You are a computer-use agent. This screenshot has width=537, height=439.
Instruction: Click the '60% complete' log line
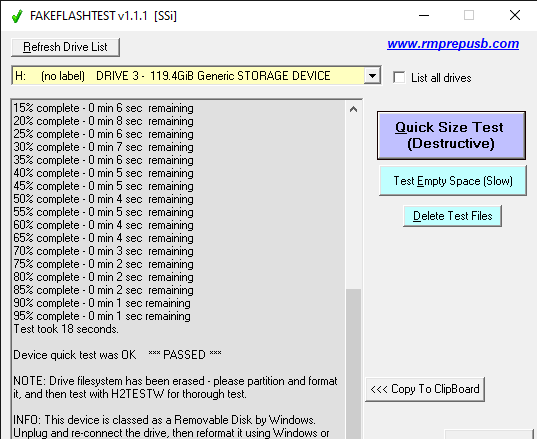[103, 225]
